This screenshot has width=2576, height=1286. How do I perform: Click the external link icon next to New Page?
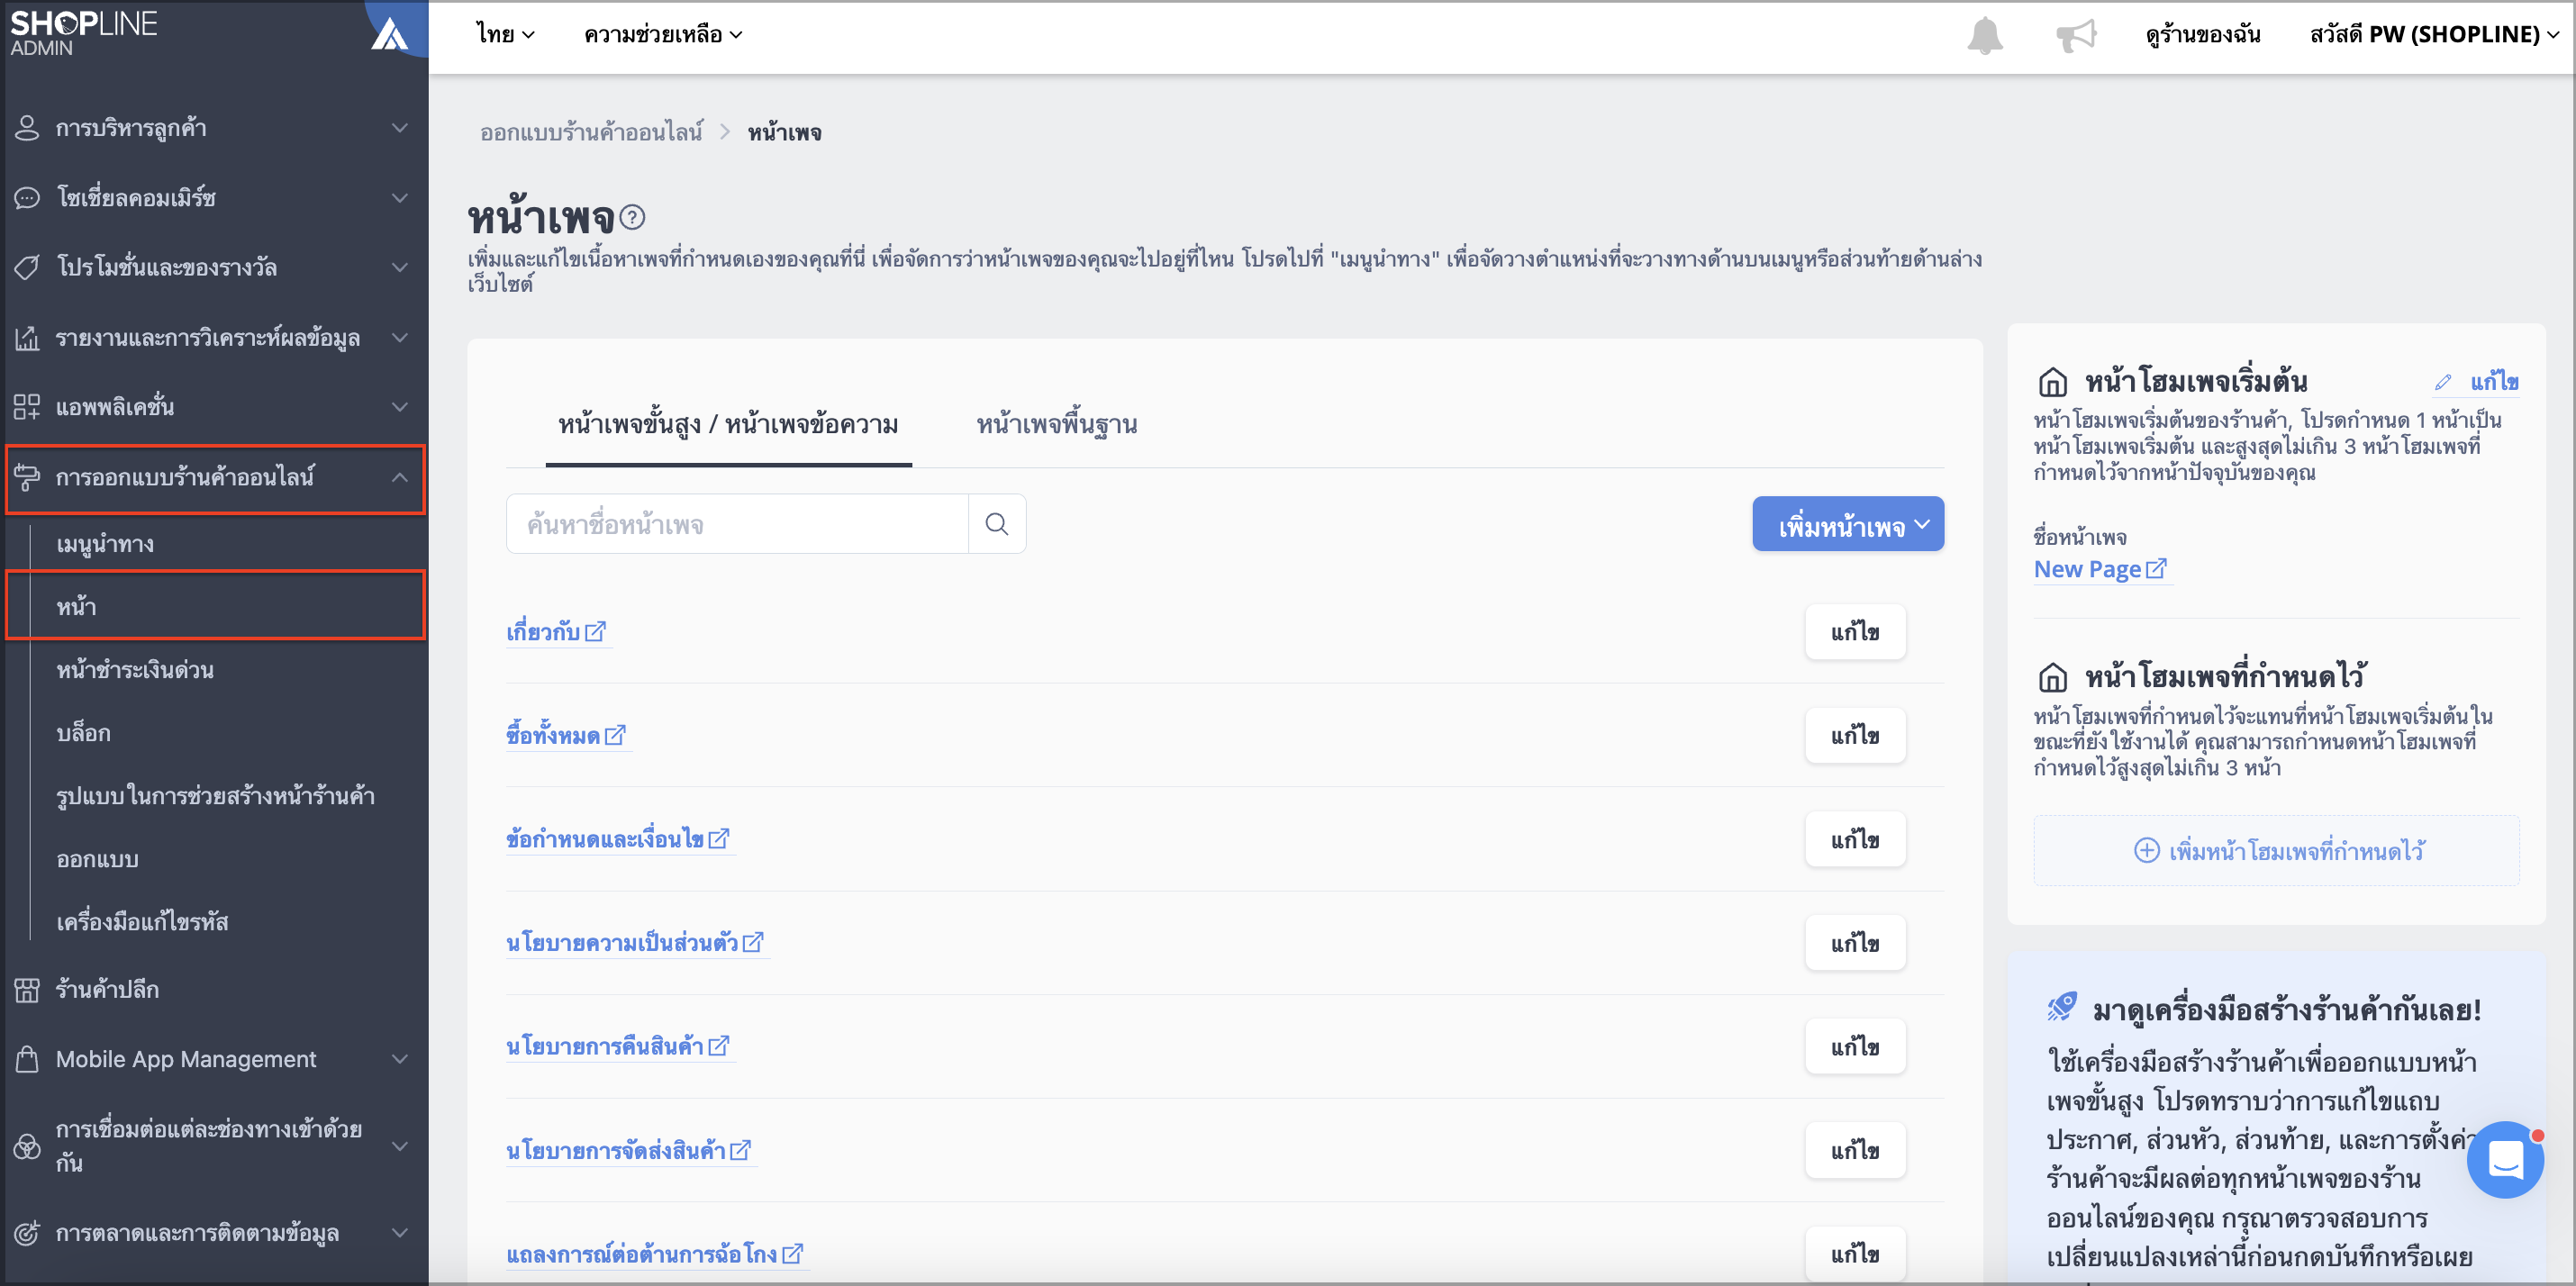click(x=2156, y=569)
